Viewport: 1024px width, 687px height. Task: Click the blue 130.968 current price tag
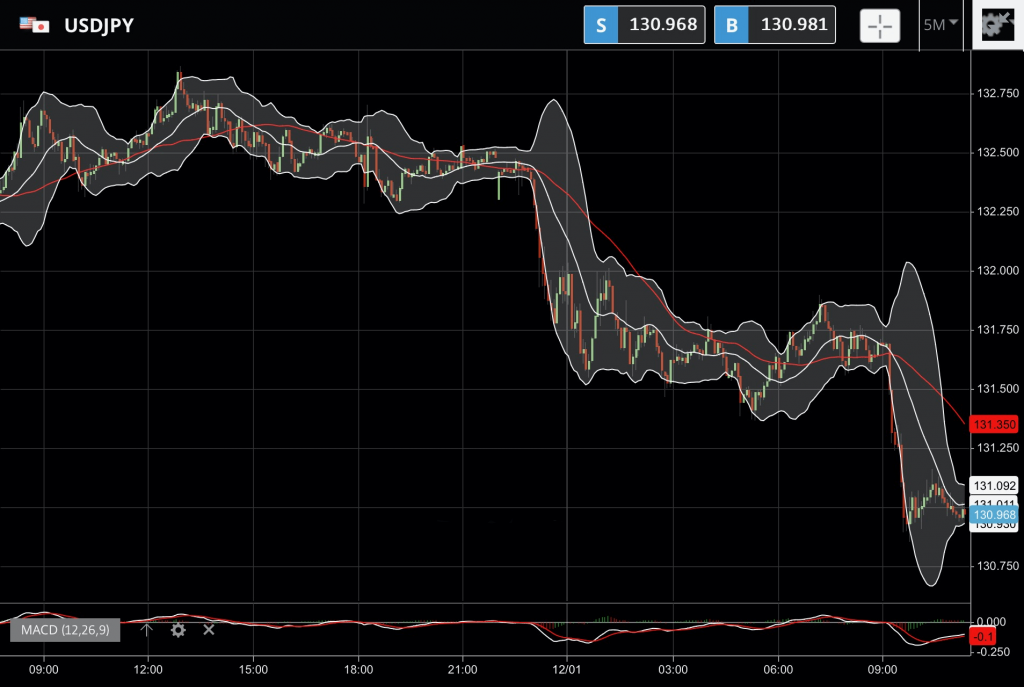(994, 515)
